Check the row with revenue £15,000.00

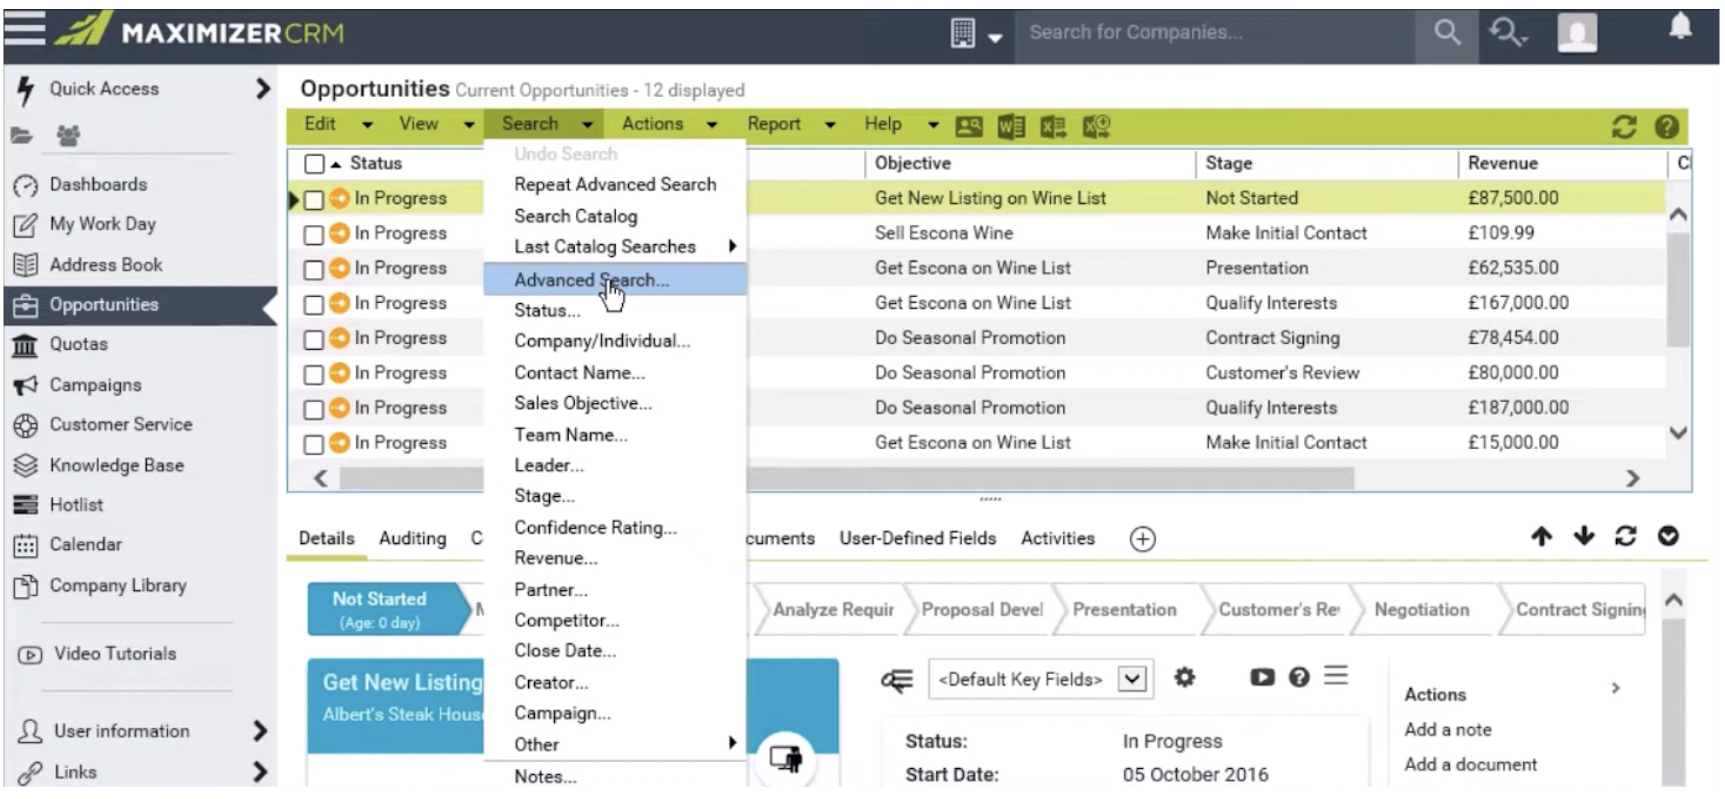coord(314,444)
